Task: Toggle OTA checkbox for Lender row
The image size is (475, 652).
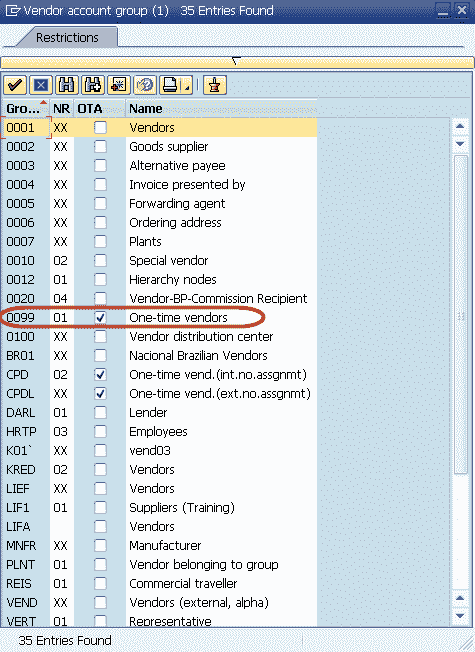Action: tap(100, 412)
